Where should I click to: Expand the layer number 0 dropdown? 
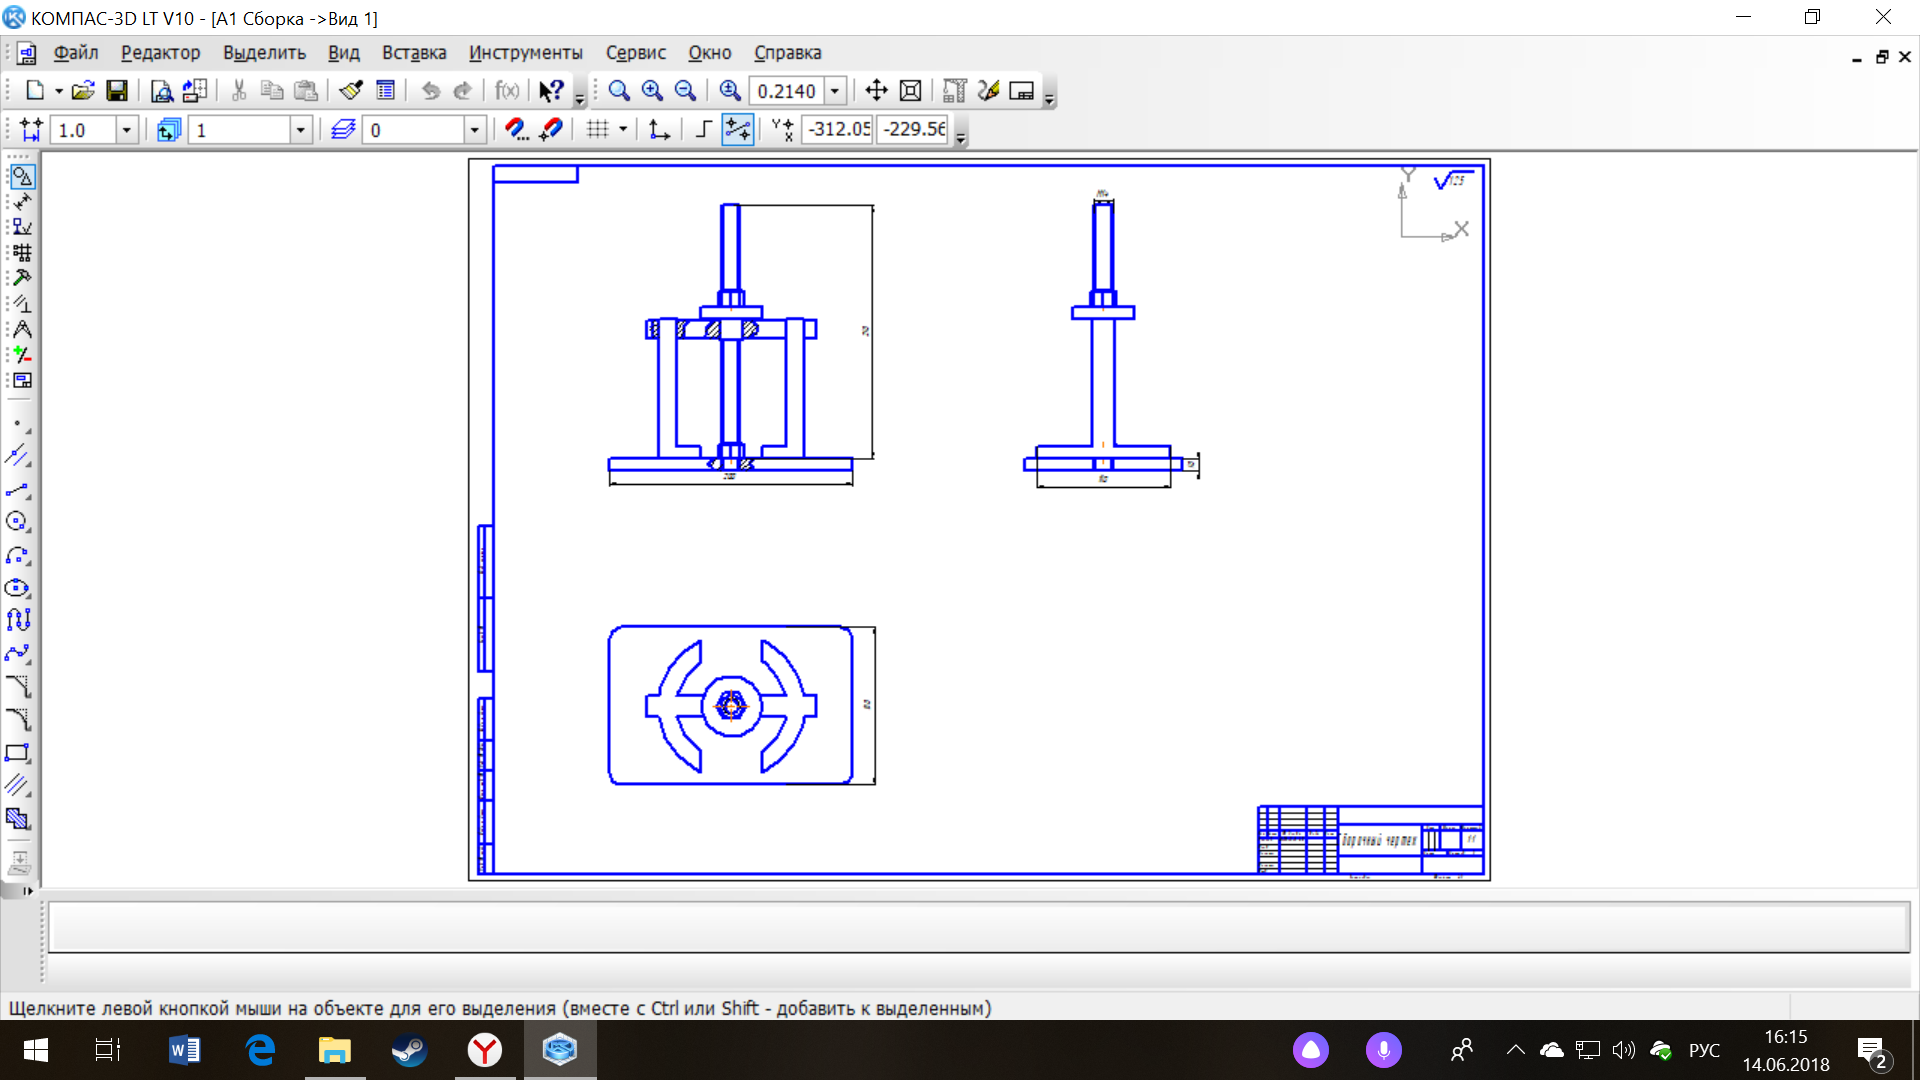point(475,130)
